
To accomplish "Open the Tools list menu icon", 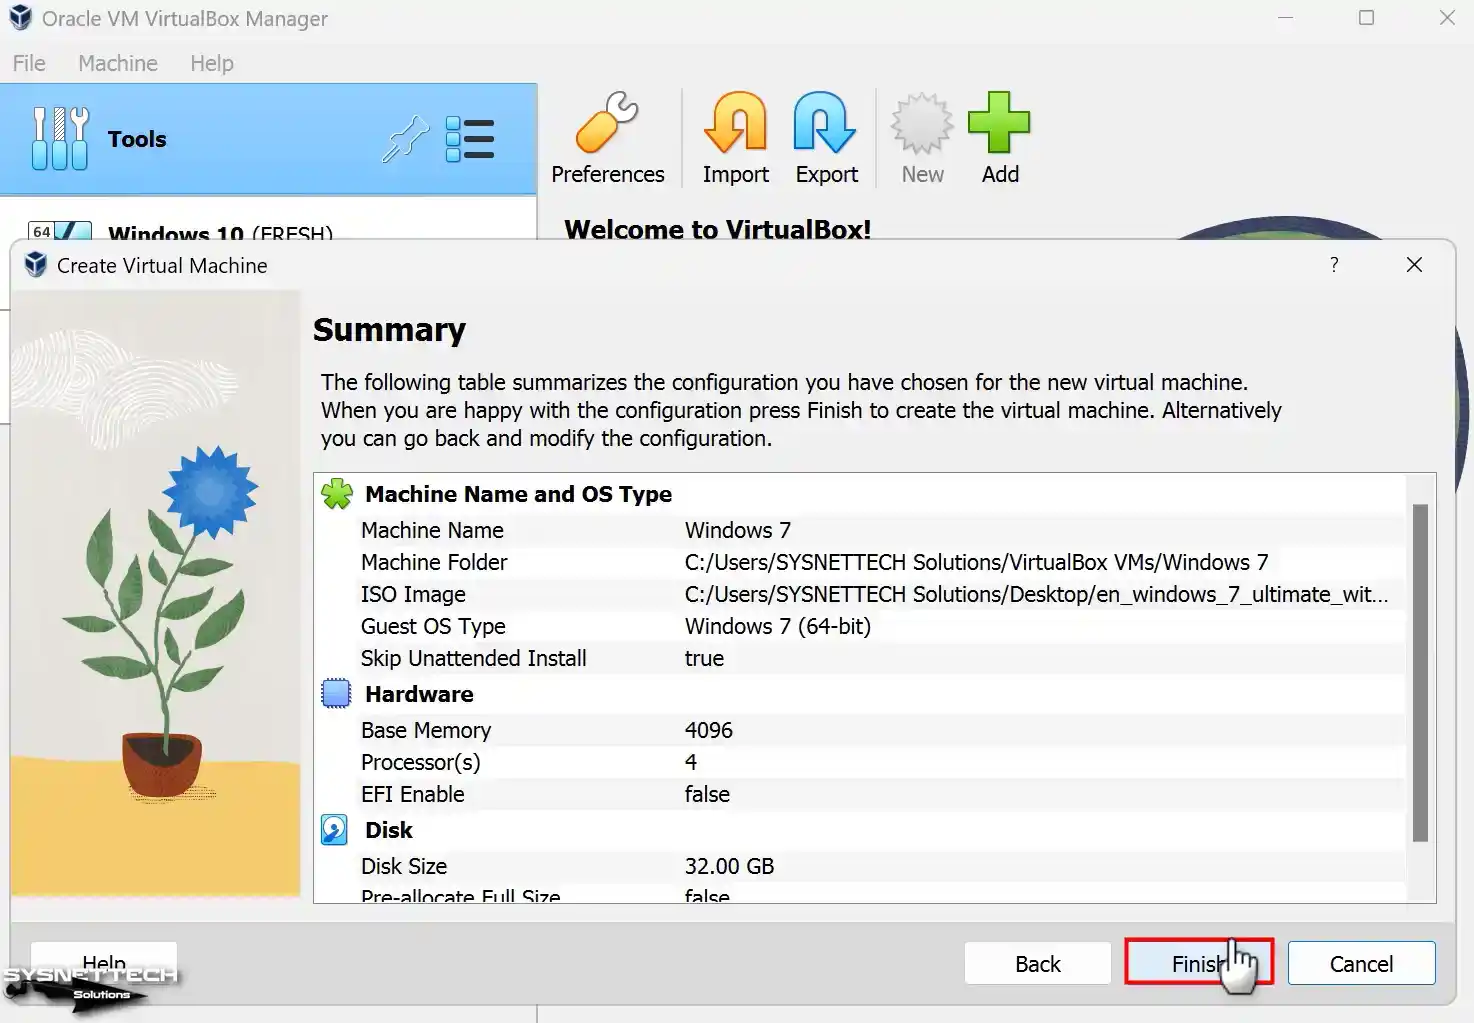I will click(x=469, y=139).
